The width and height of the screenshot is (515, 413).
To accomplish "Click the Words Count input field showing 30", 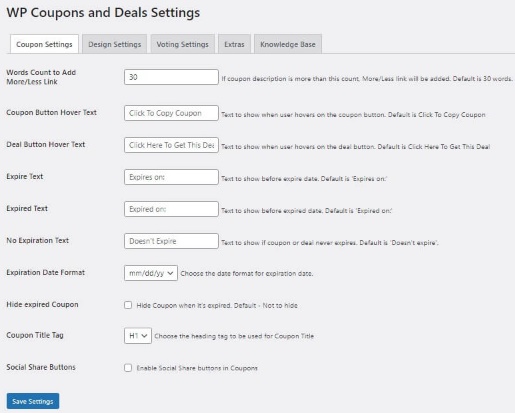I will [x=171, y=77].
